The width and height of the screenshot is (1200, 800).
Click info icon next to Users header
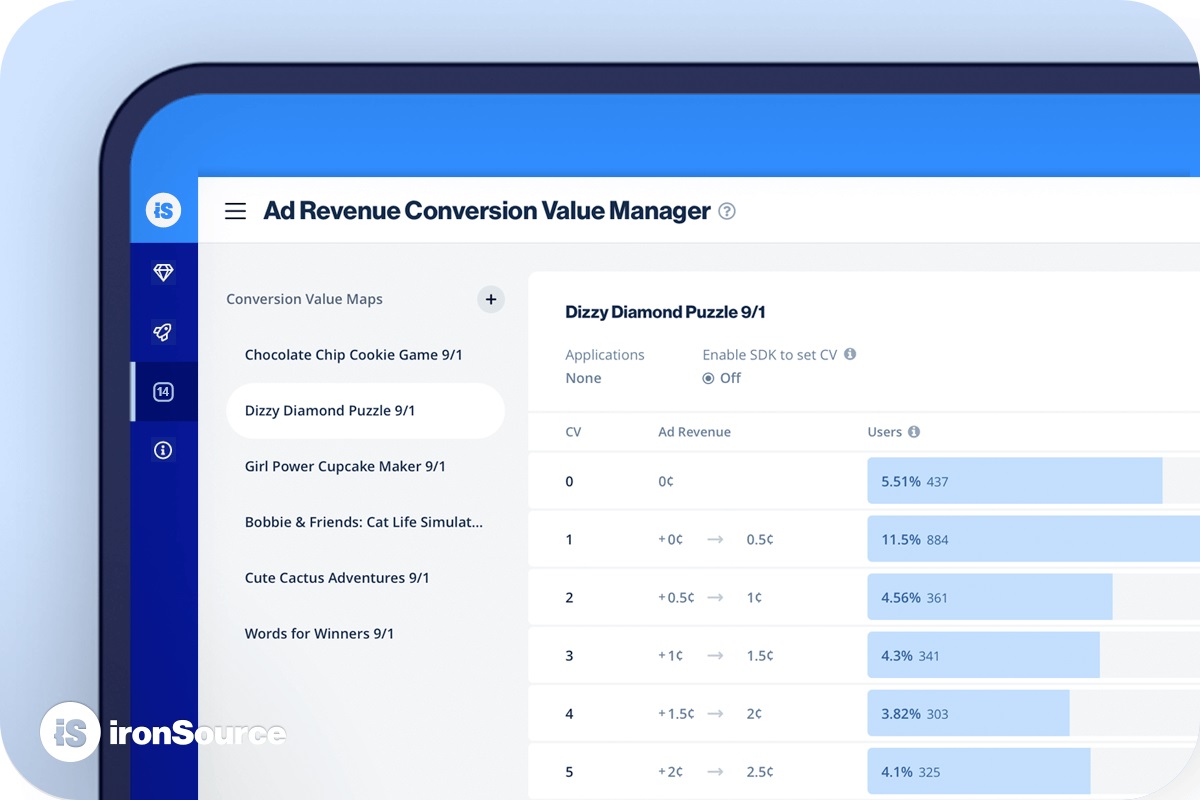(914, 432)
